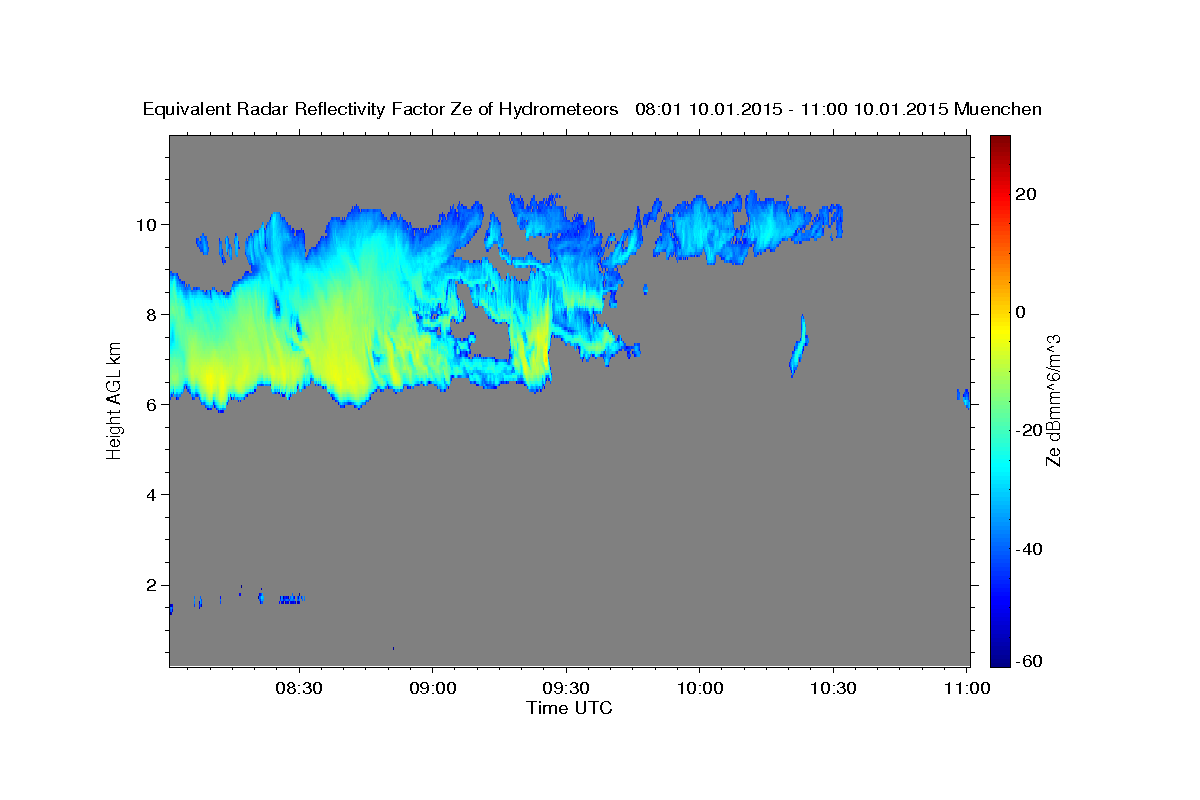Click the '09:30' time axis label
Screen dimensions: 1200x800
566,688
